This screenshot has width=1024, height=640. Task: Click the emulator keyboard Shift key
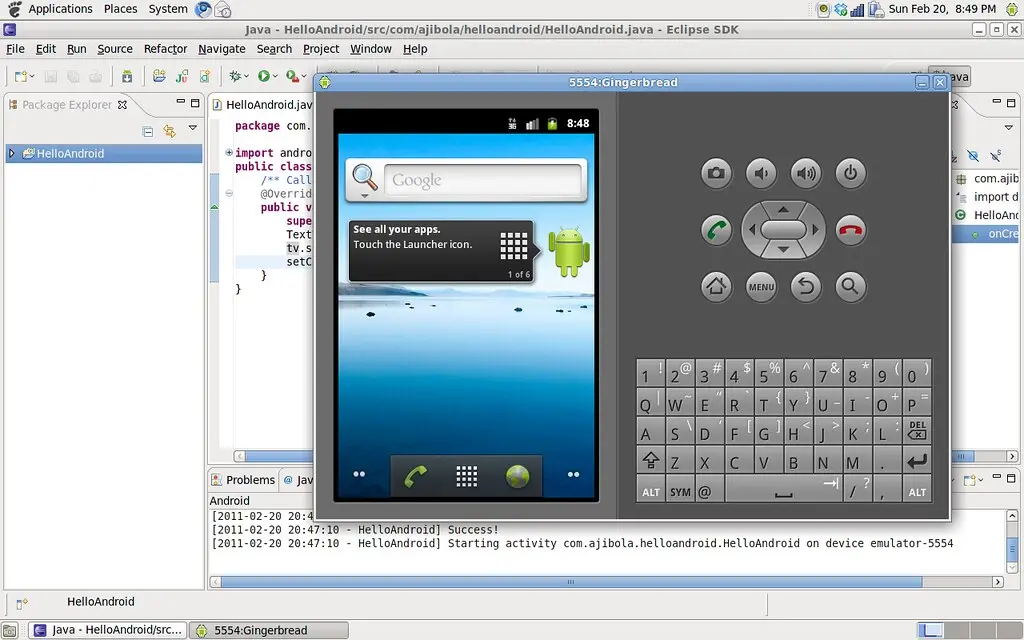(x=650, y=461)
